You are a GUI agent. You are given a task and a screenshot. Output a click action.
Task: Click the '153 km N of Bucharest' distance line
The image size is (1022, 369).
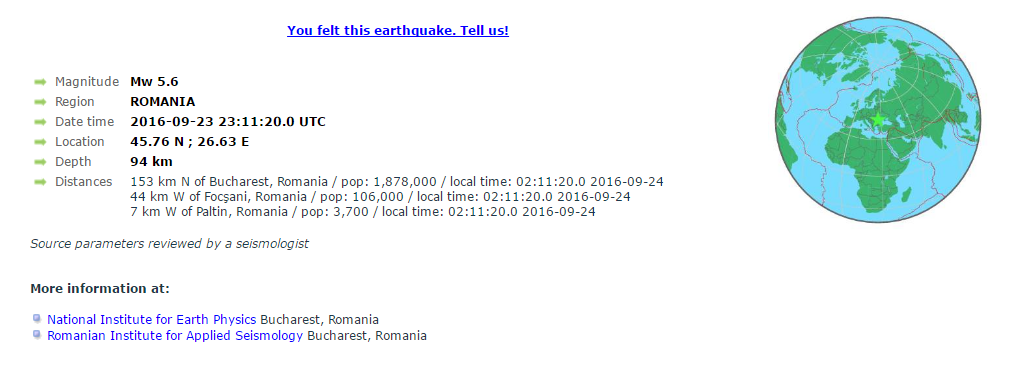pos(397,182)
